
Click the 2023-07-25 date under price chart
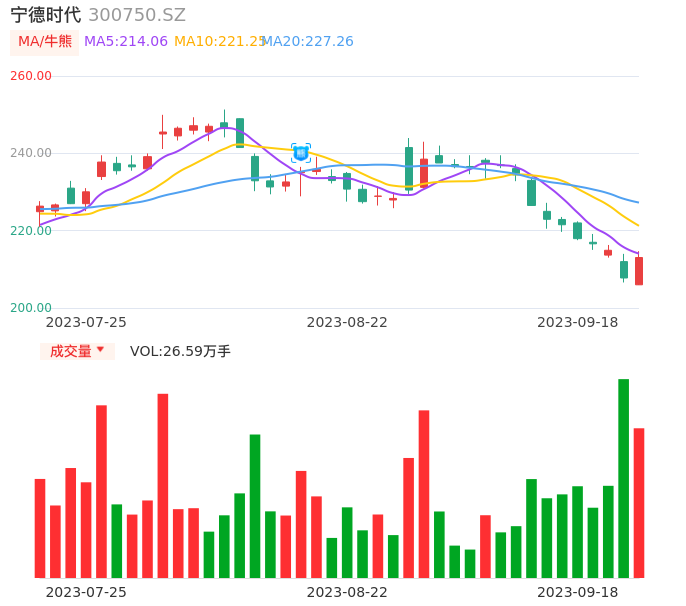pyautogui.click(x=86, y=322)
